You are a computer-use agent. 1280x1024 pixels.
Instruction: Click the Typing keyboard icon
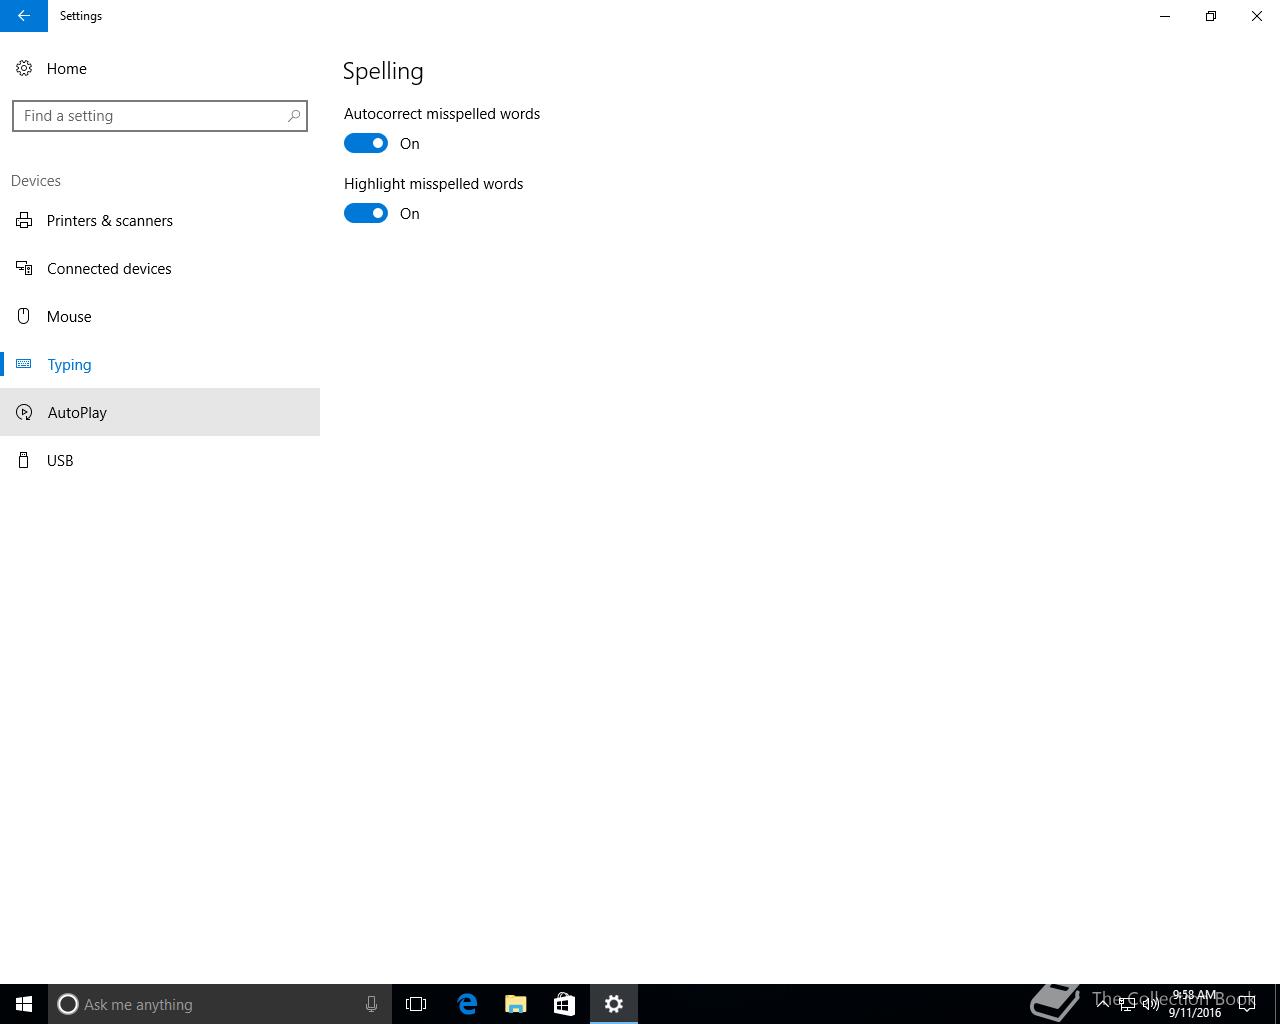[x=24, y=364]
